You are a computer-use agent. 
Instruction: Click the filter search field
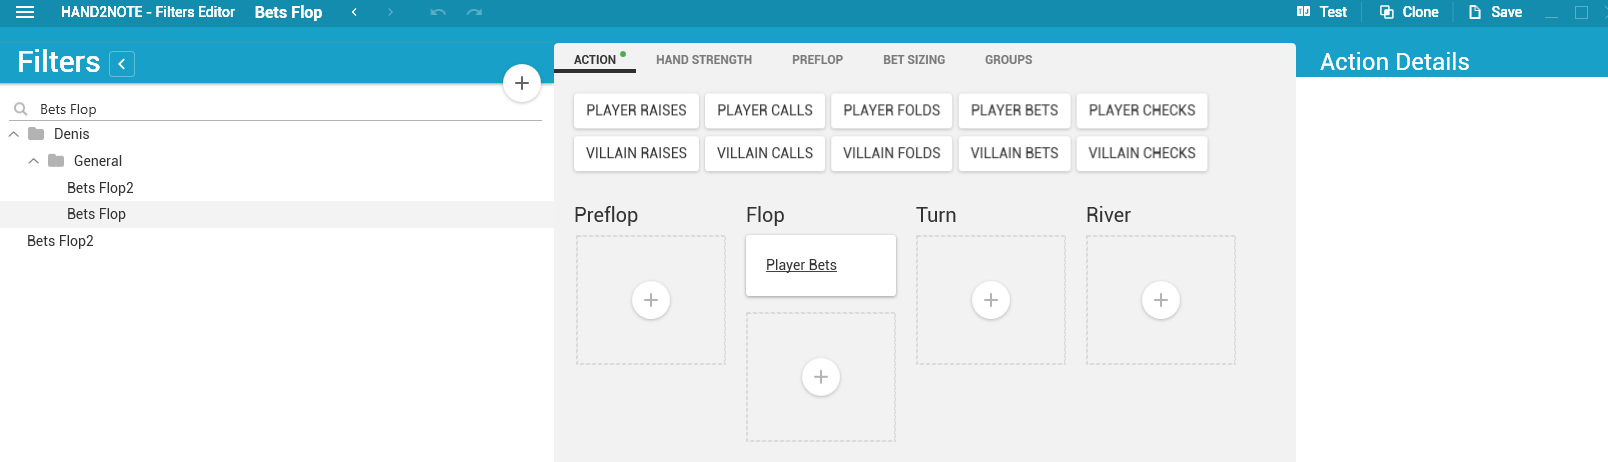tap(280, 109)
